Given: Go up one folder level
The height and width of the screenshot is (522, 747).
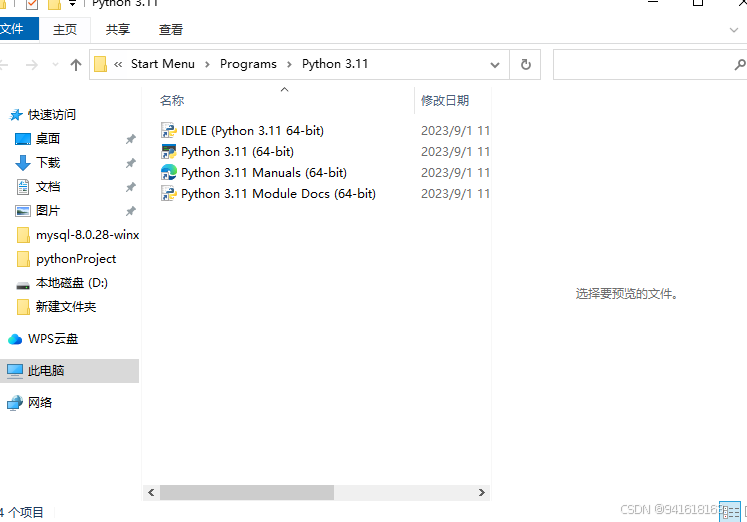Looking at the screenshot, I should click(x=76, y=65).
